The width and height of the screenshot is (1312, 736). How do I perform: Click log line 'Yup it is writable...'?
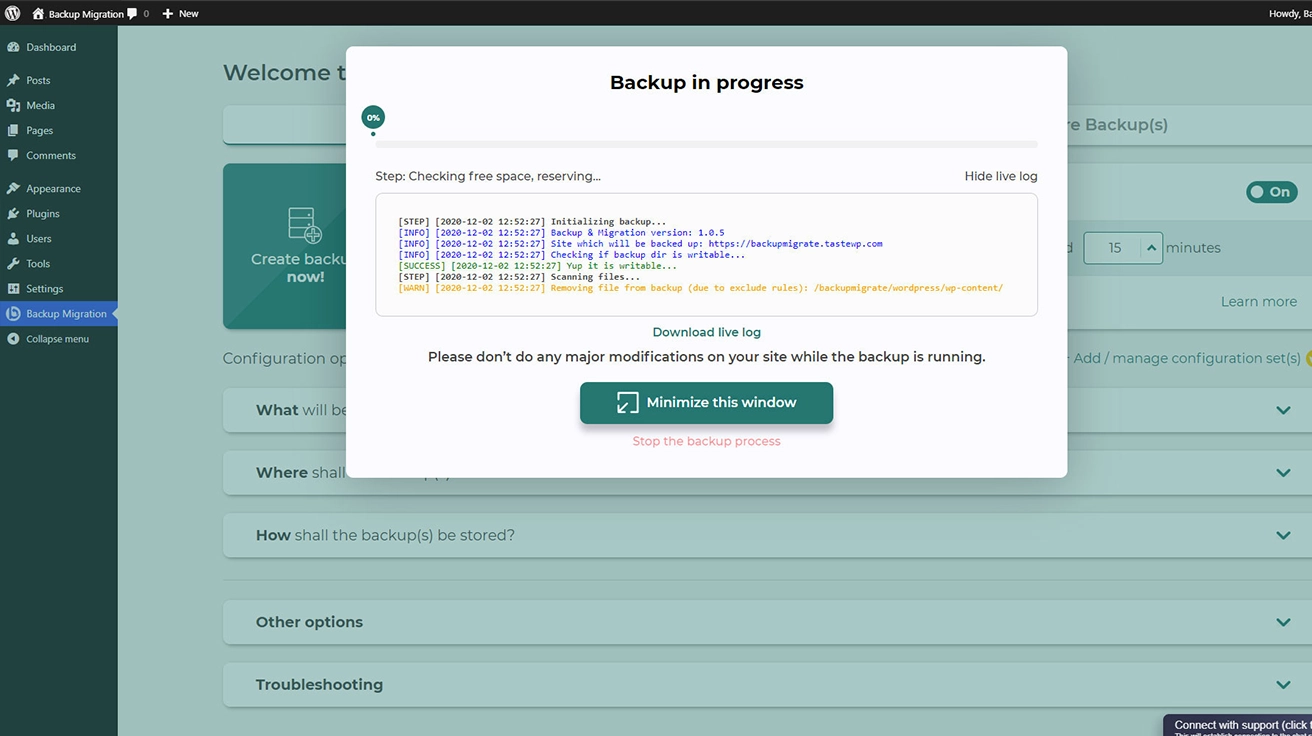[537, 266]
